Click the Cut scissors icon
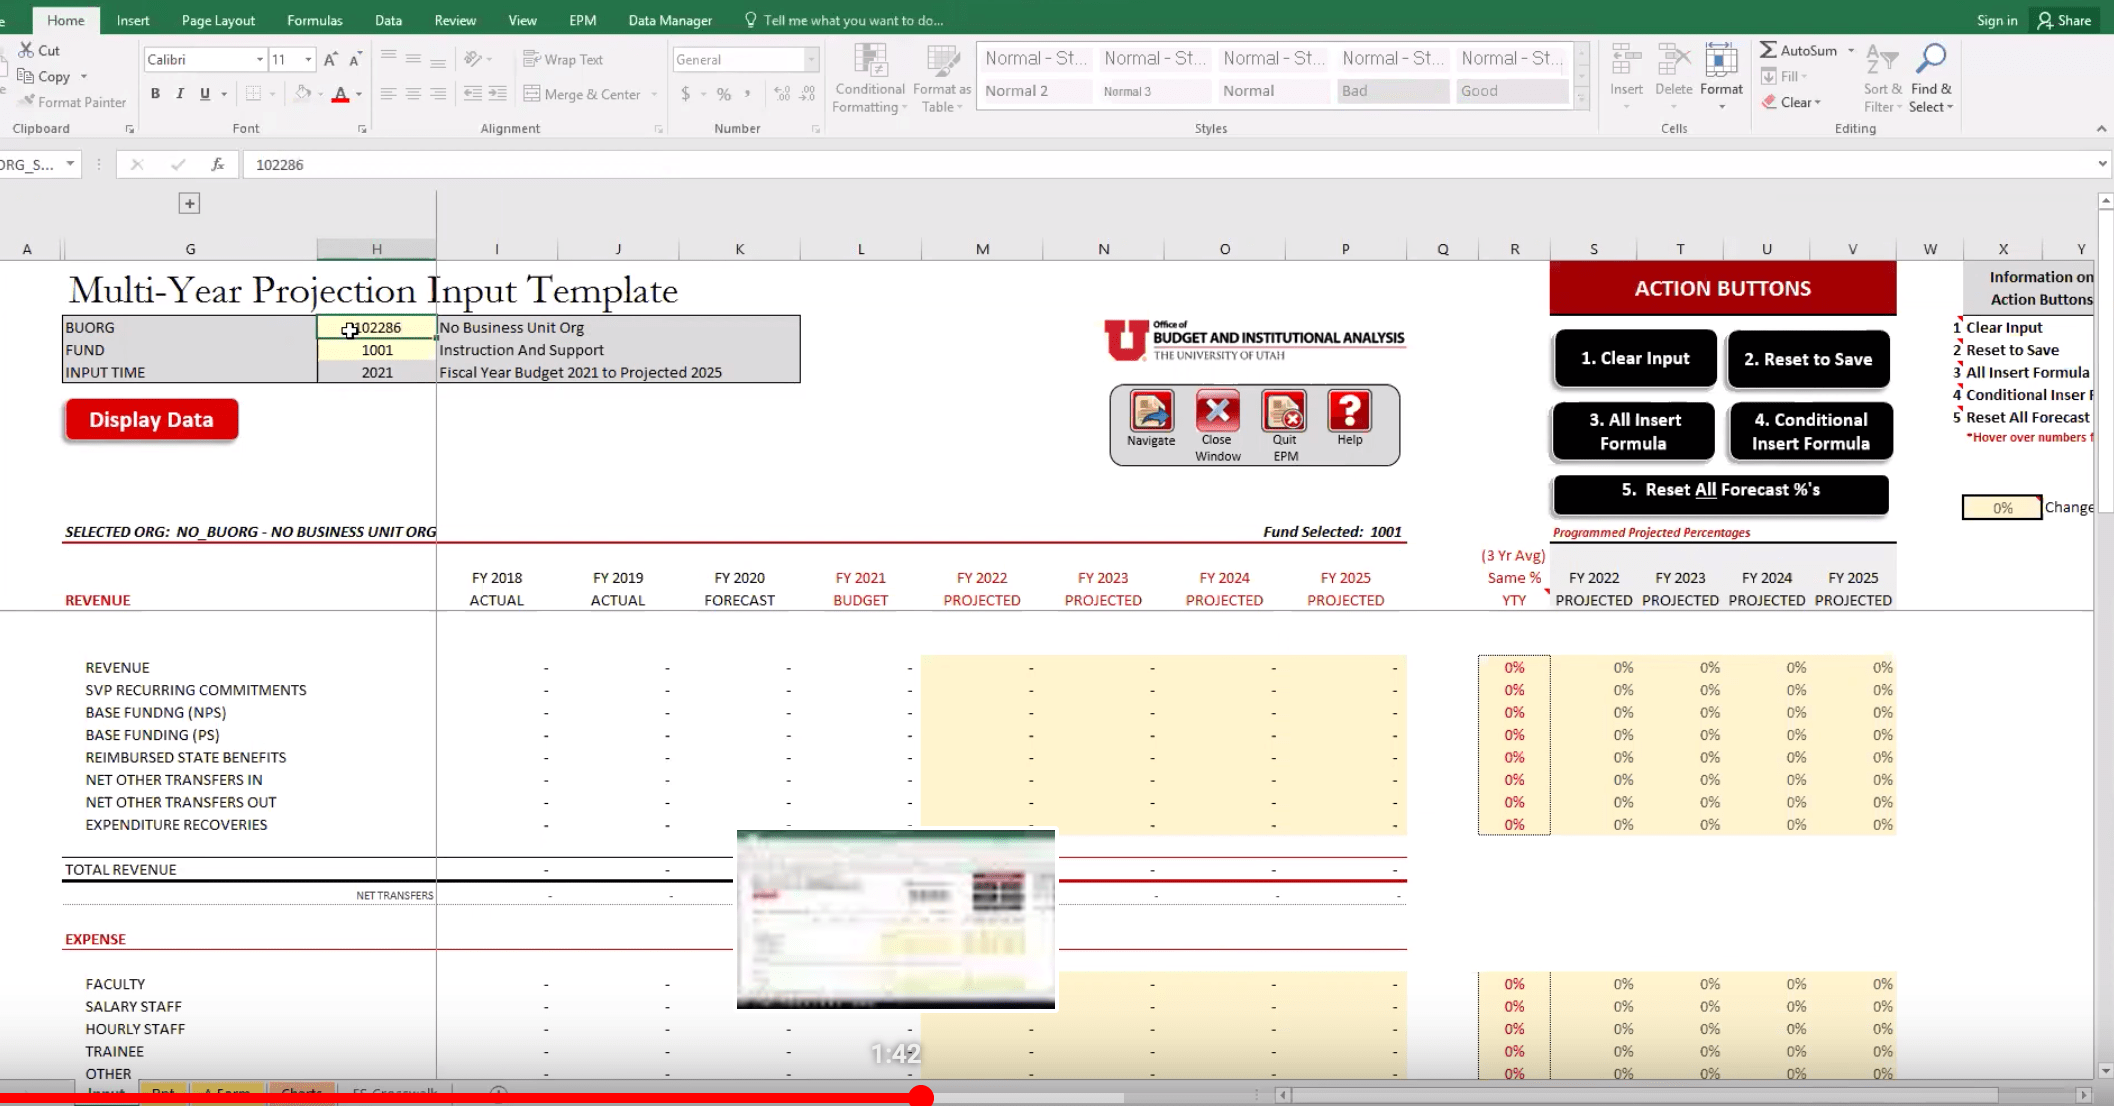Image resolution: width=2114 pixels, height=1106 pixels. click(x=27, y=50)
